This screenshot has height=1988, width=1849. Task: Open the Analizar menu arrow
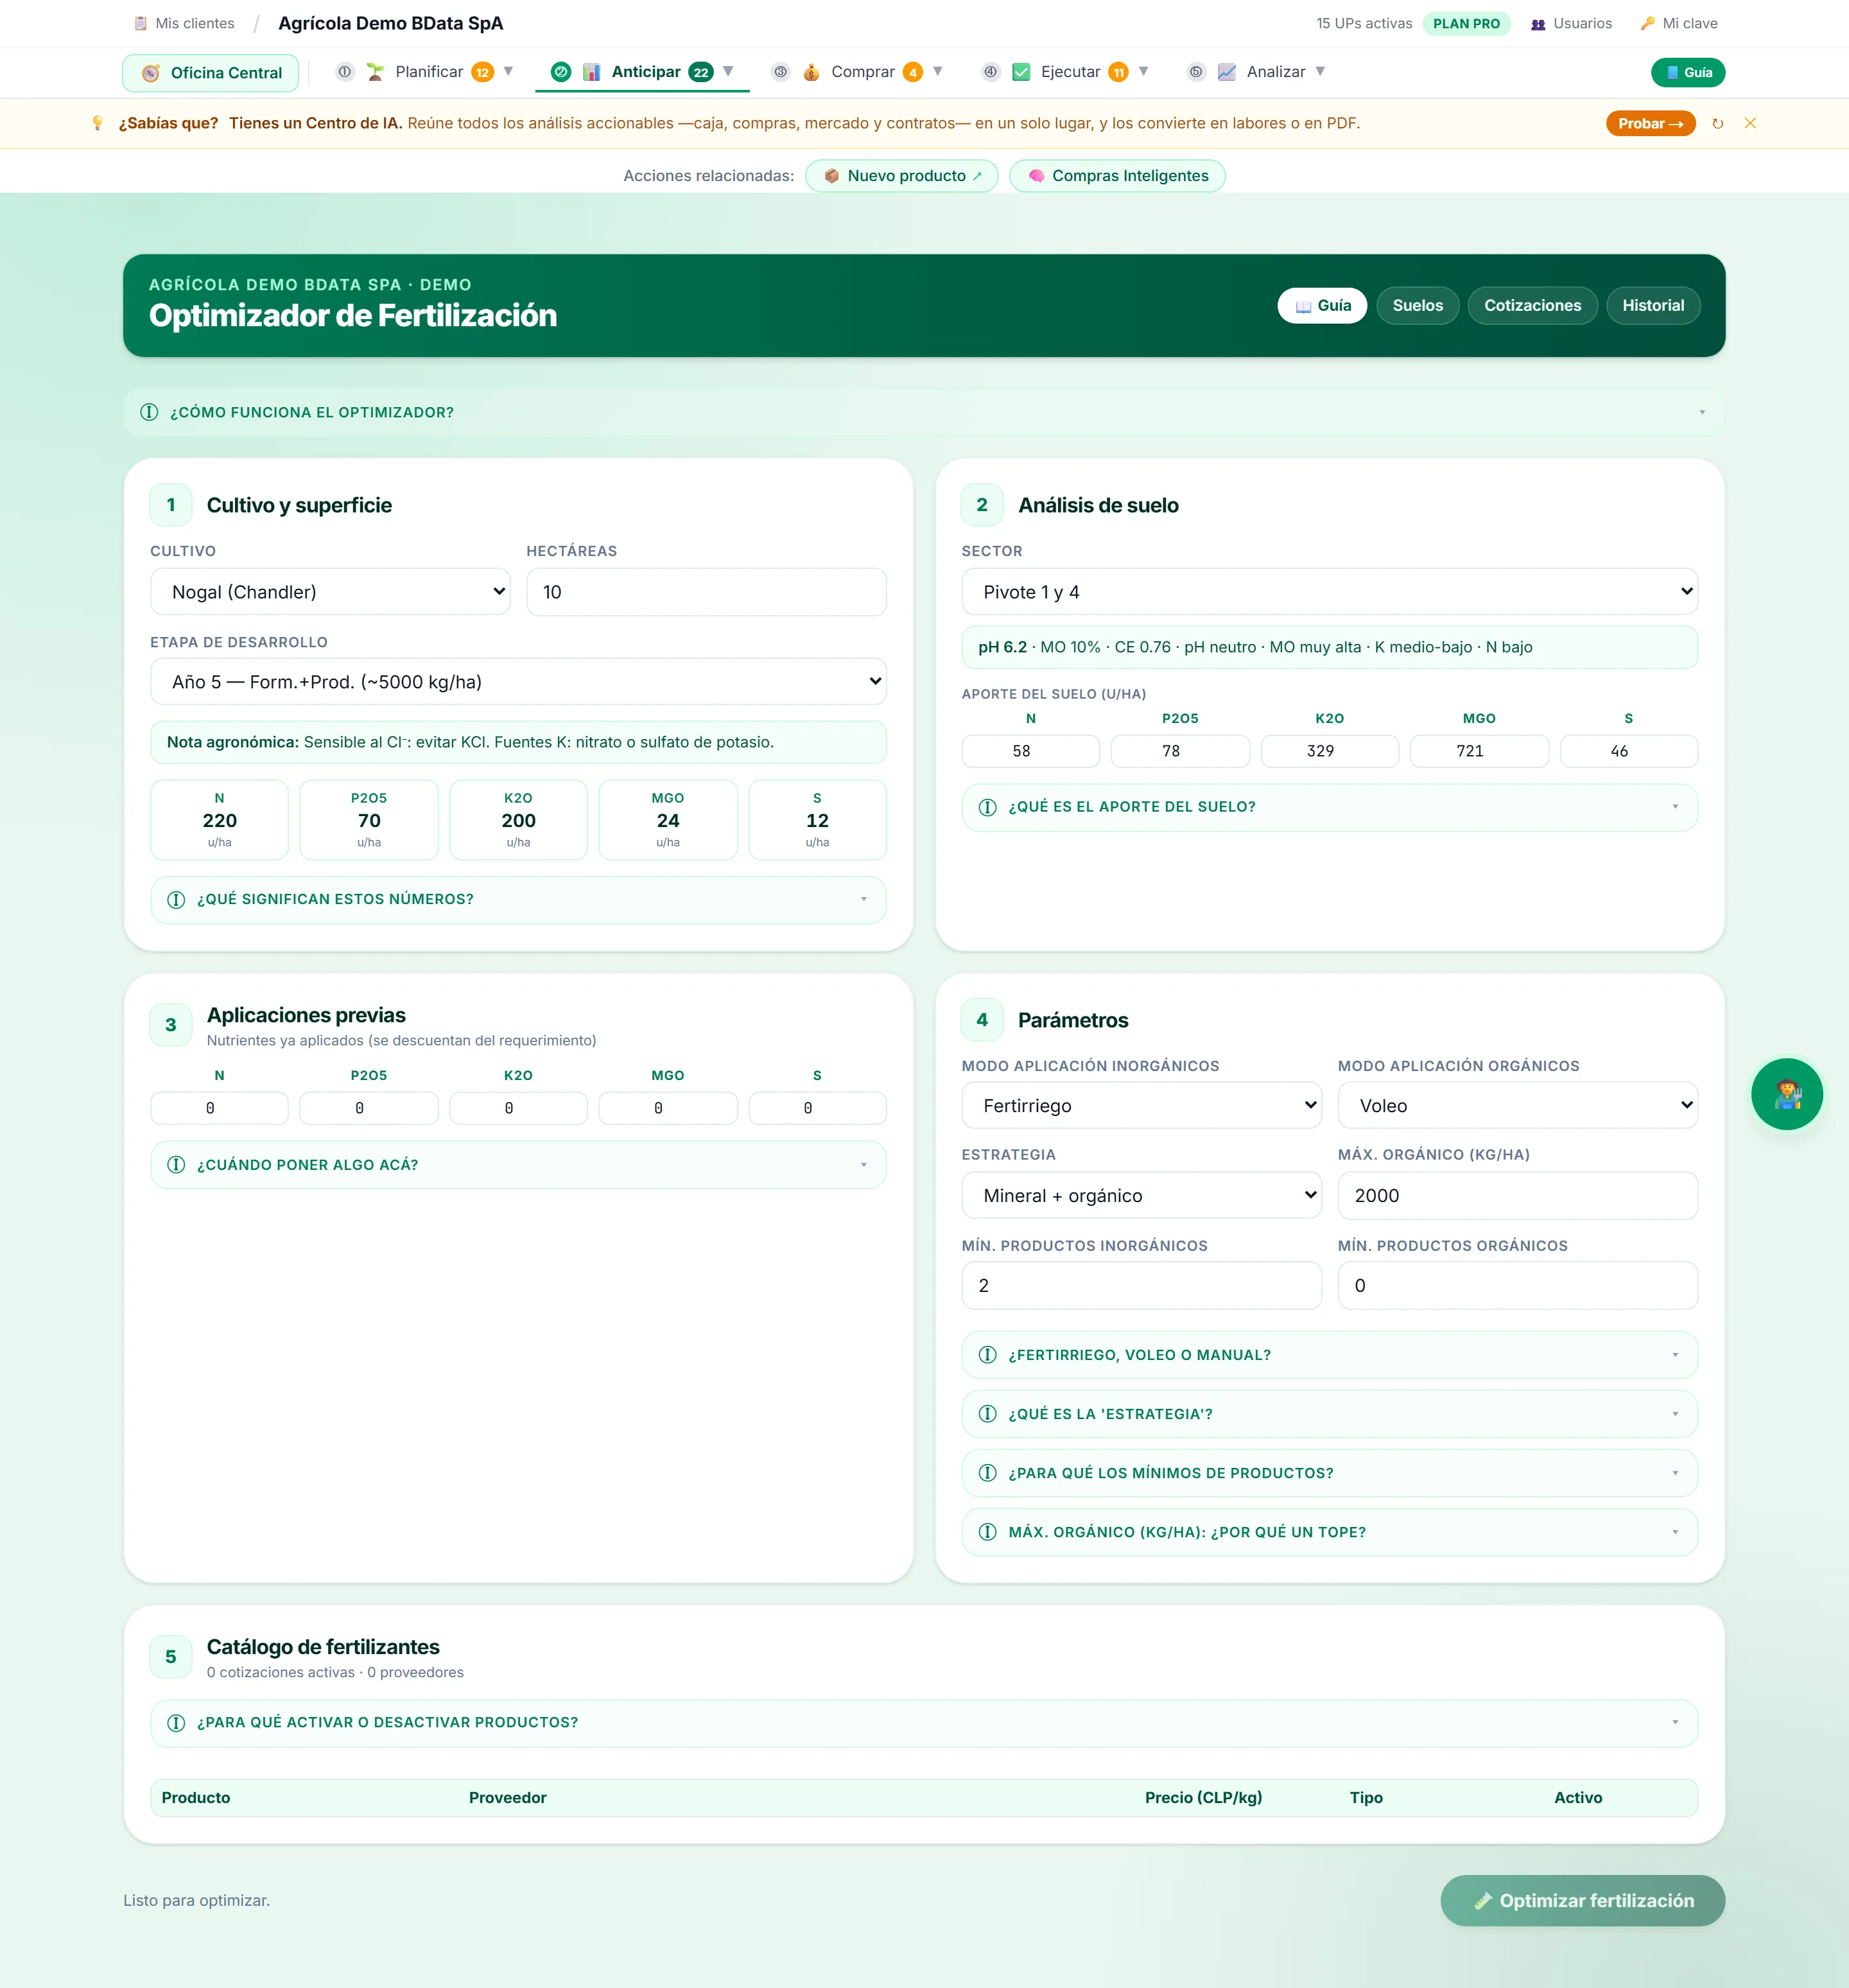(x=1320, y=72)
